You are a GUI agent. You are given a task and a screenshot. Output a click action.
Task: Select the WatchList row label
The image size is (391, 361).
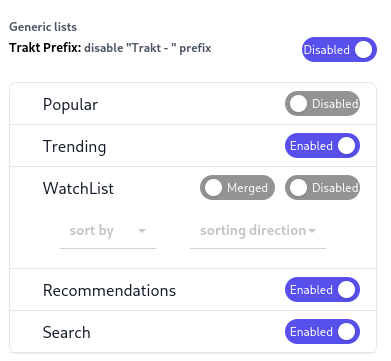point(78,188)
